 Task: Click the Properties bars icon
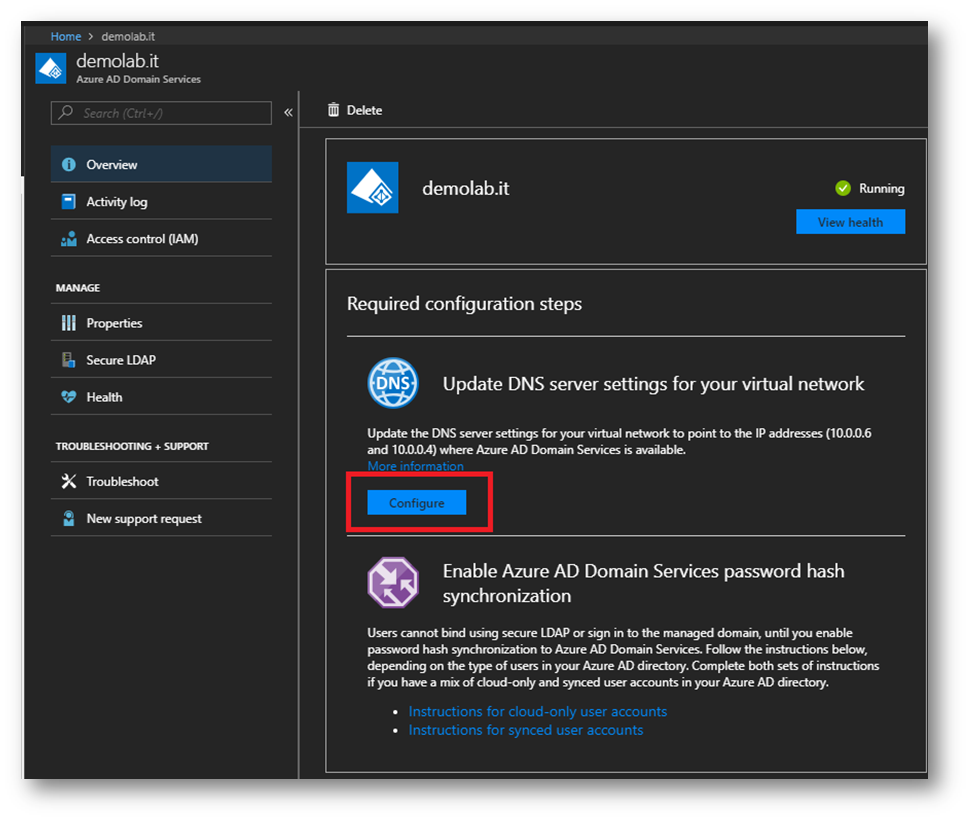[69, 323]
